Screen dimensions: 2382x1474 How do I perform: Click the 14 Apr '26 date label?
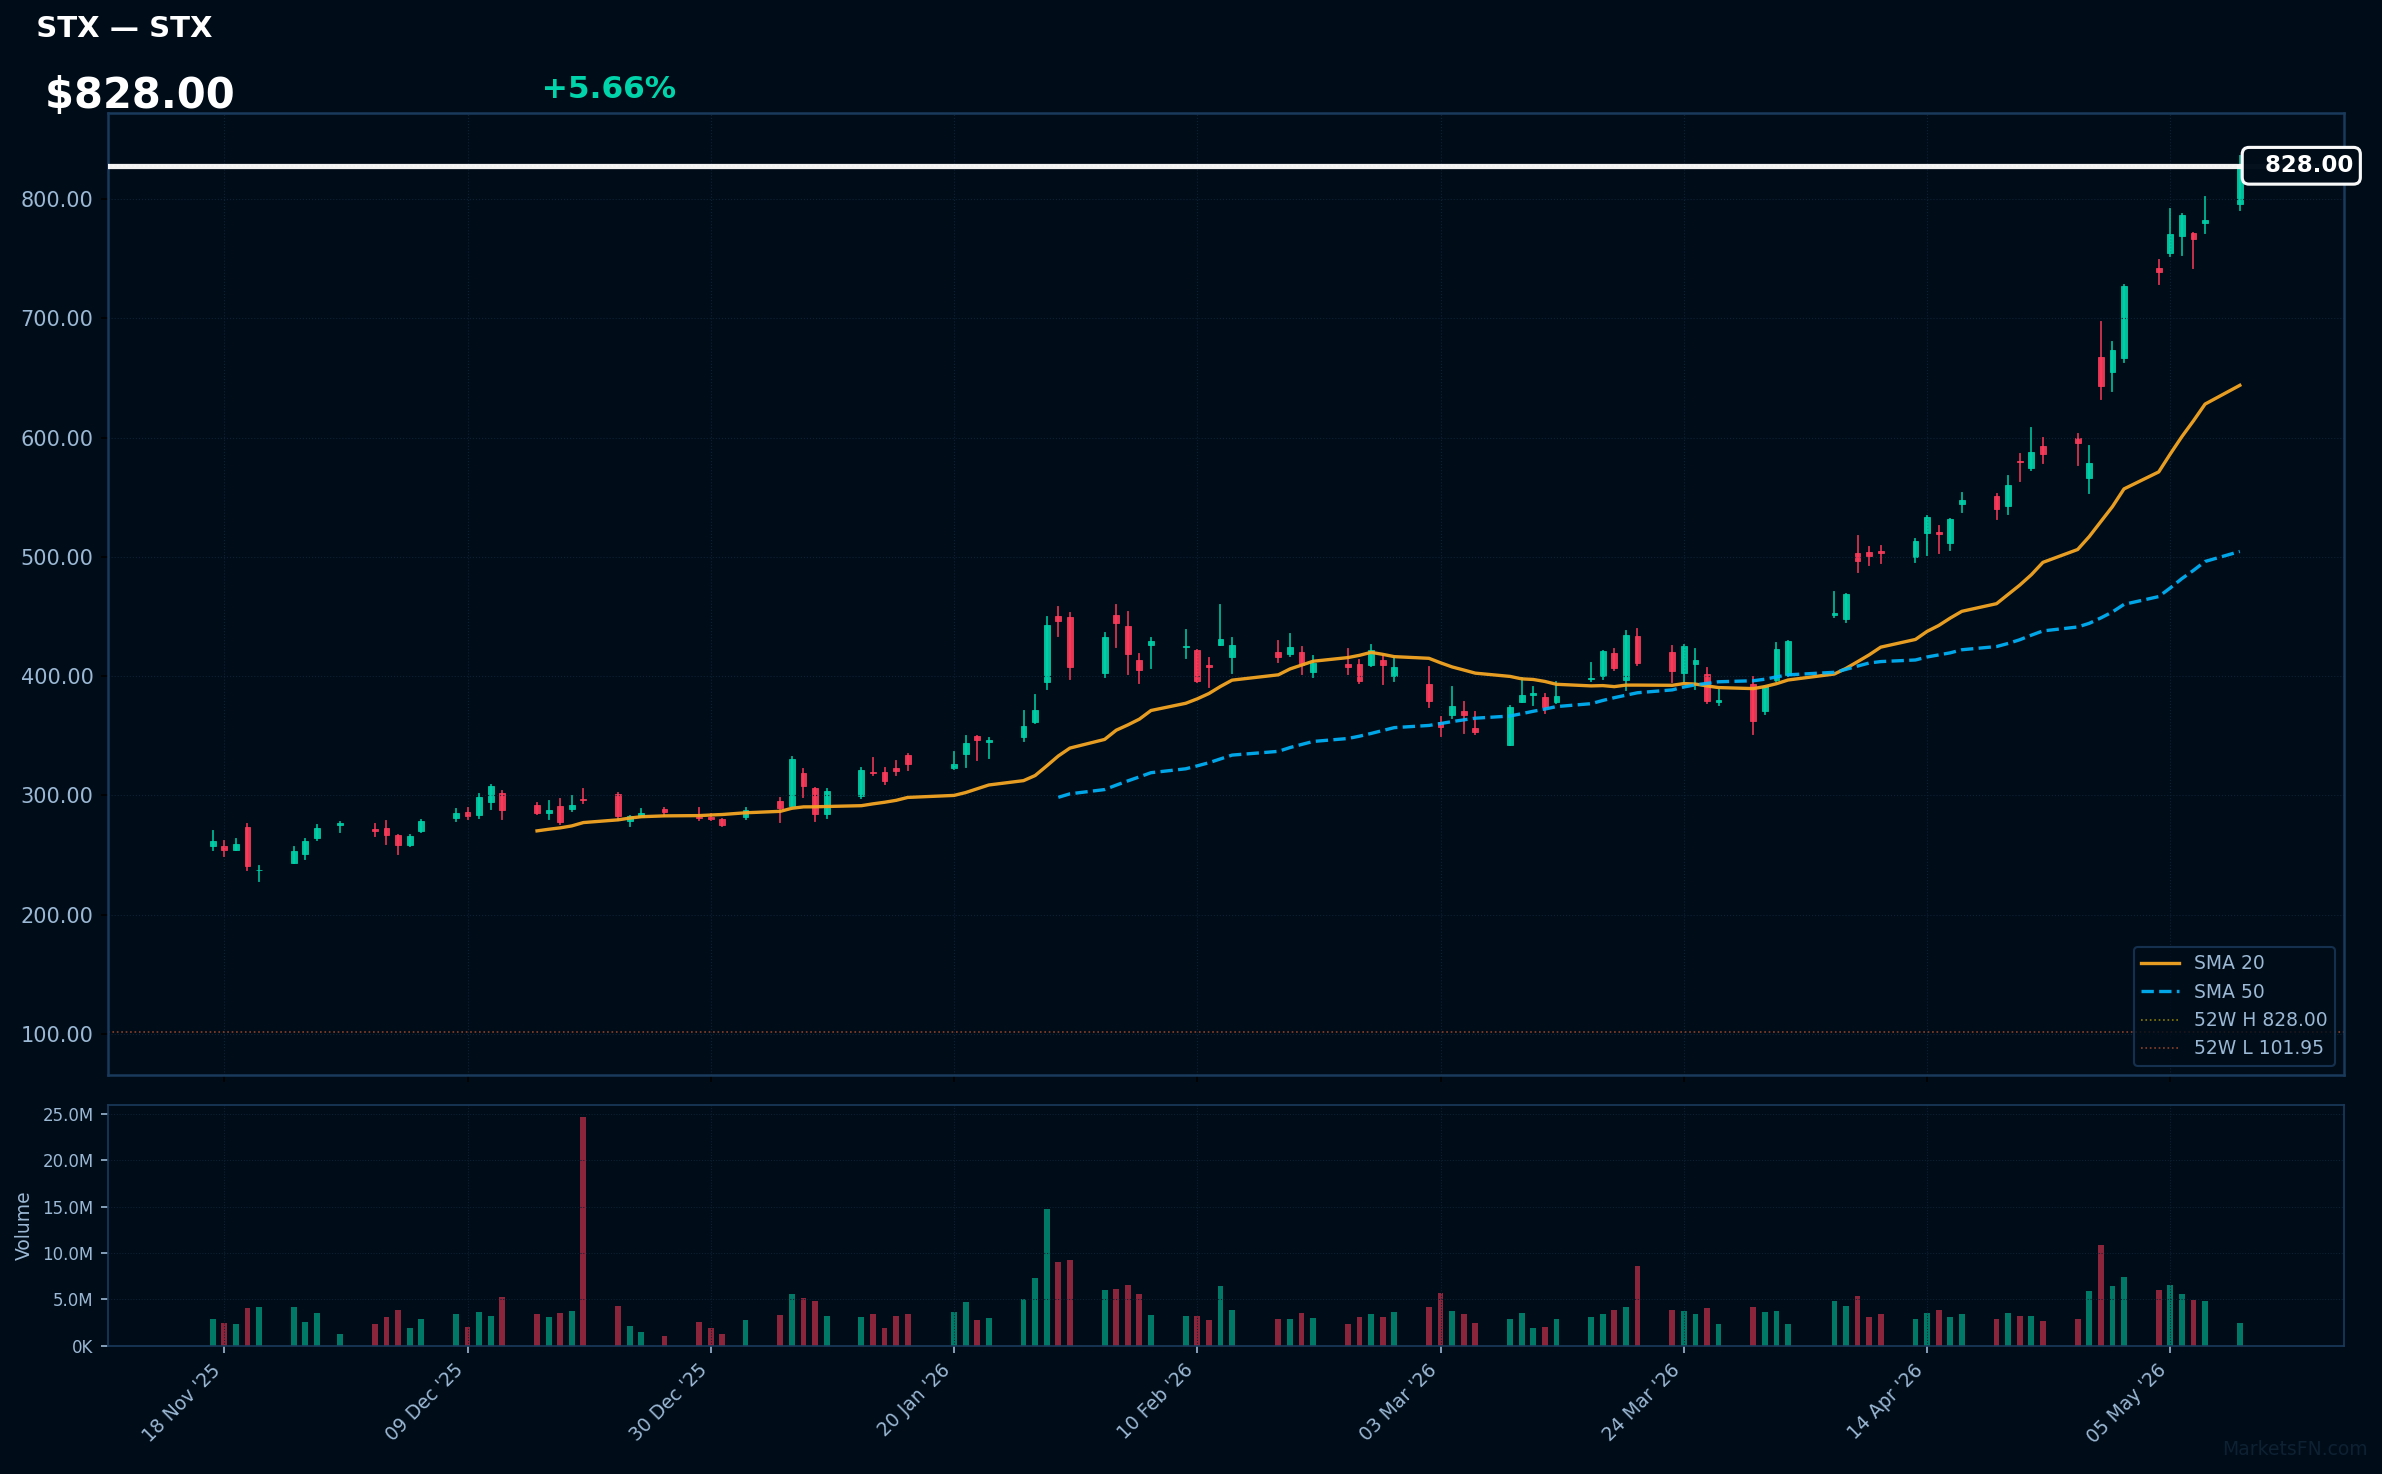[1884, 1401]
